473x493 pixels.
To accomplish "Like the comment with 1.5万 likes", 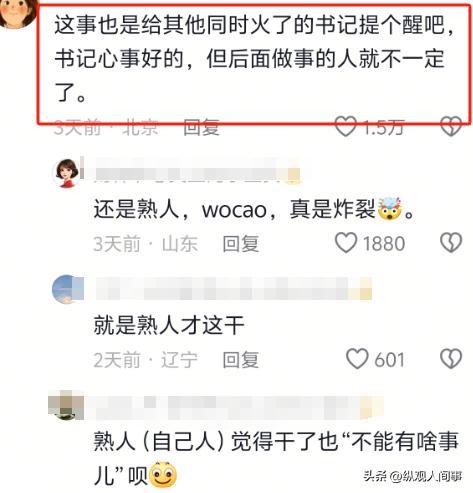I will [x=345, y=127].
